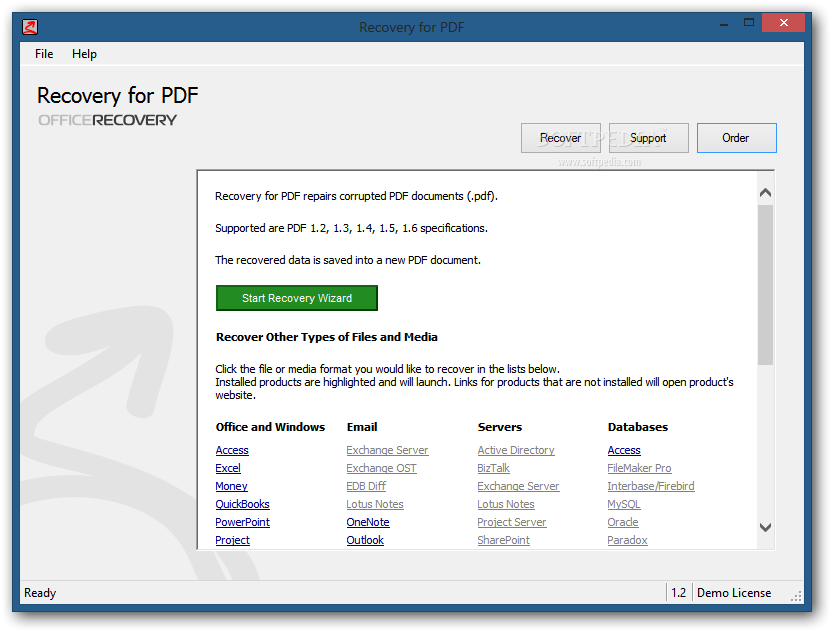This screenshot has width=832, height=632.
Task: Close the Recovery for PDF window
Action: pyautogui.click(x=784, y=23)
